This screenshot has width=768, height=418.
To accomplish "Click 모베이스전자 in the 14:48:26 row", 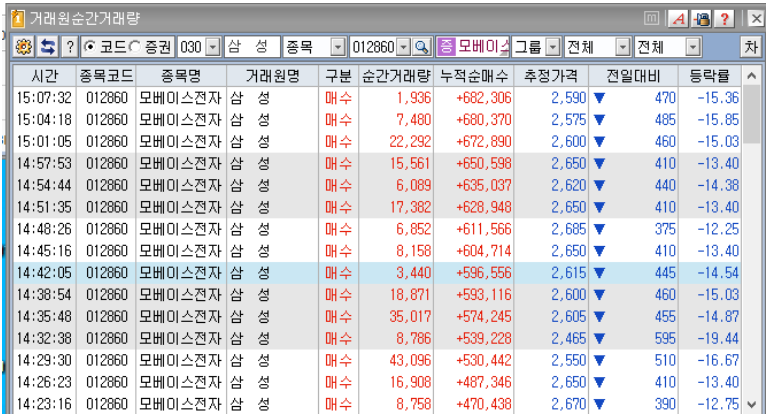I will [x=181, y=229].
